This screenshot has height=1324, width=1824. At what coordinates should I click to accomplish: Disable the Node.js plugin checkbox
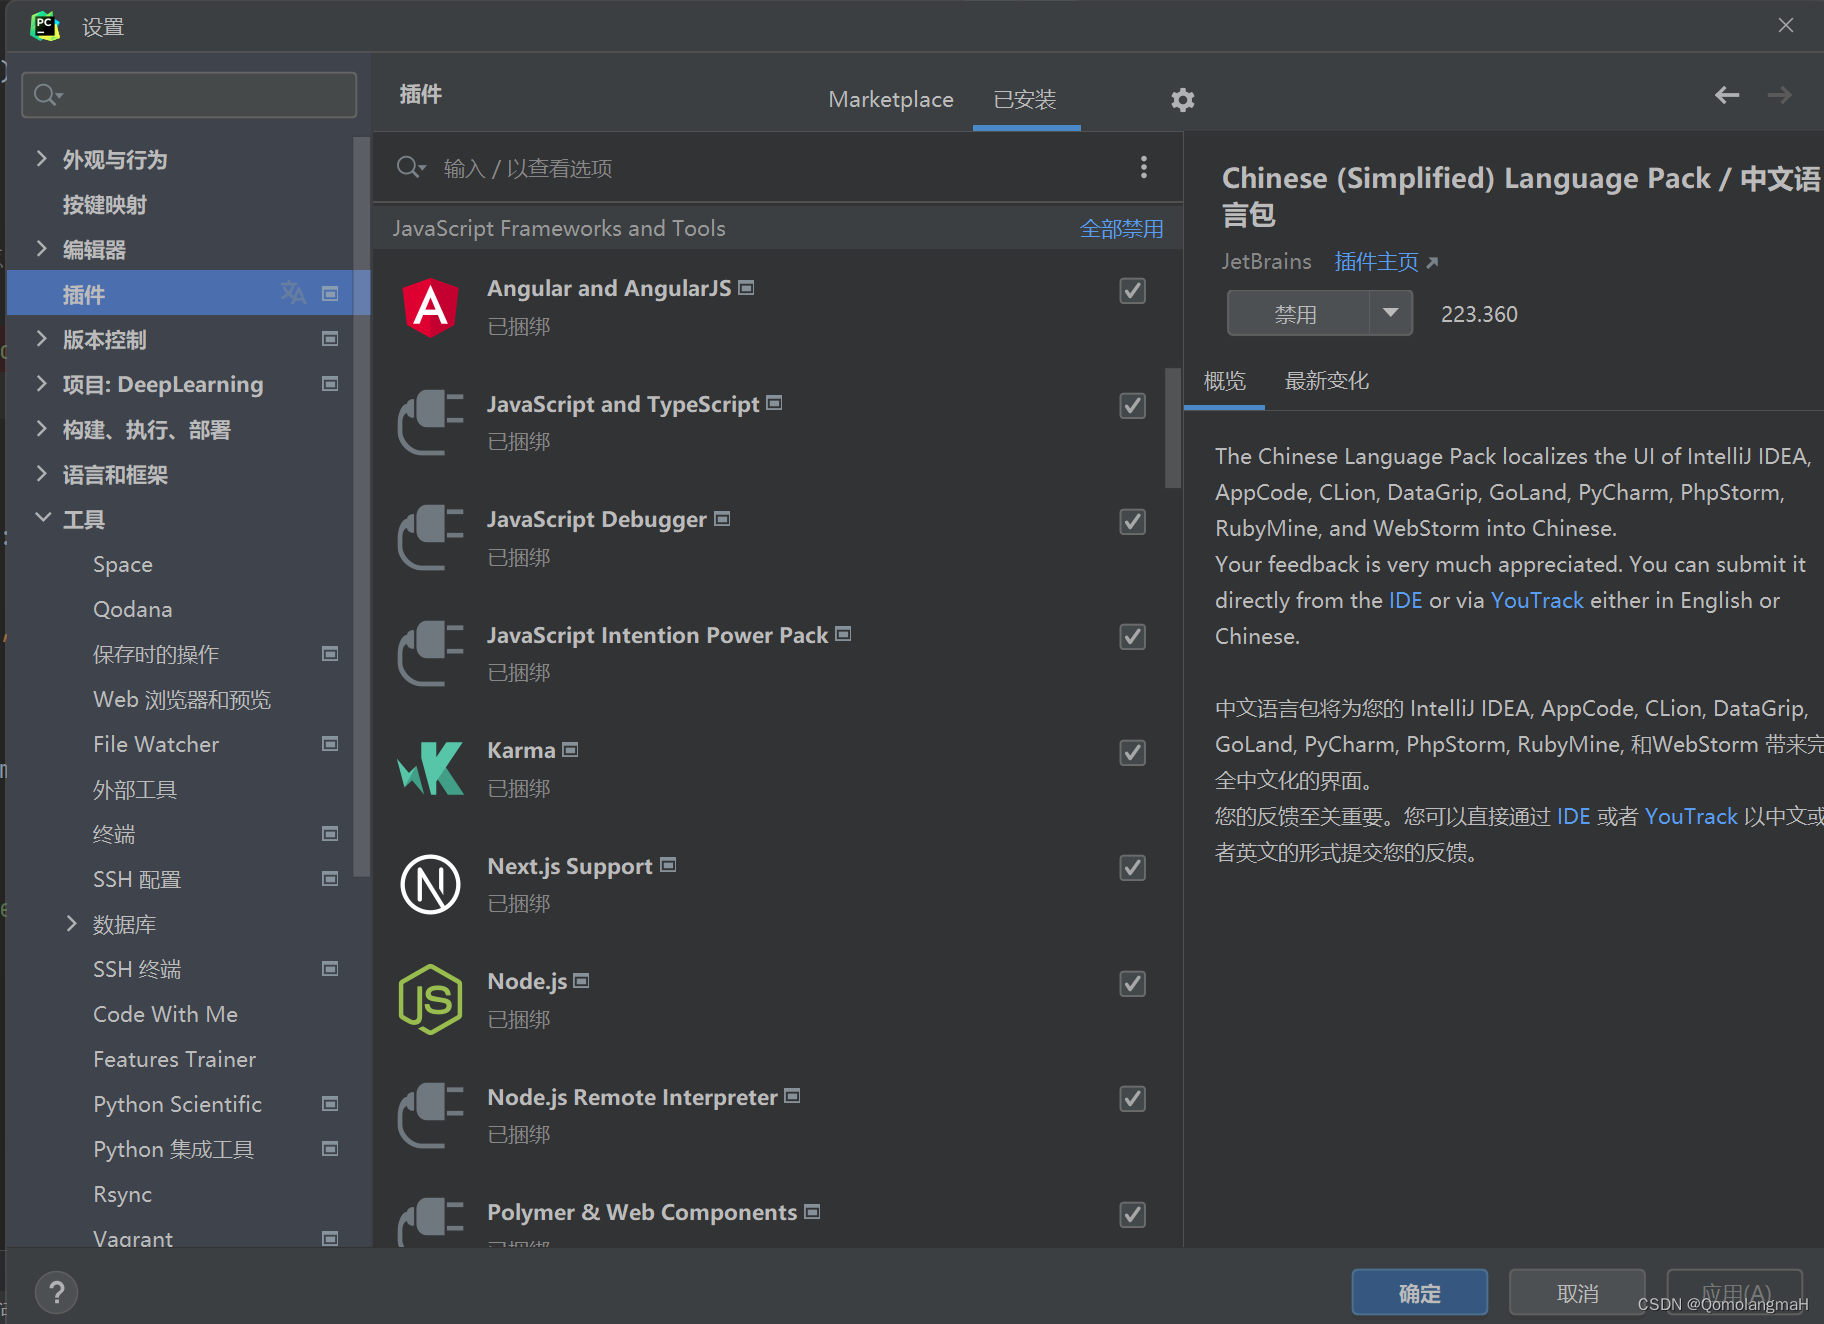coord(1132,983)
